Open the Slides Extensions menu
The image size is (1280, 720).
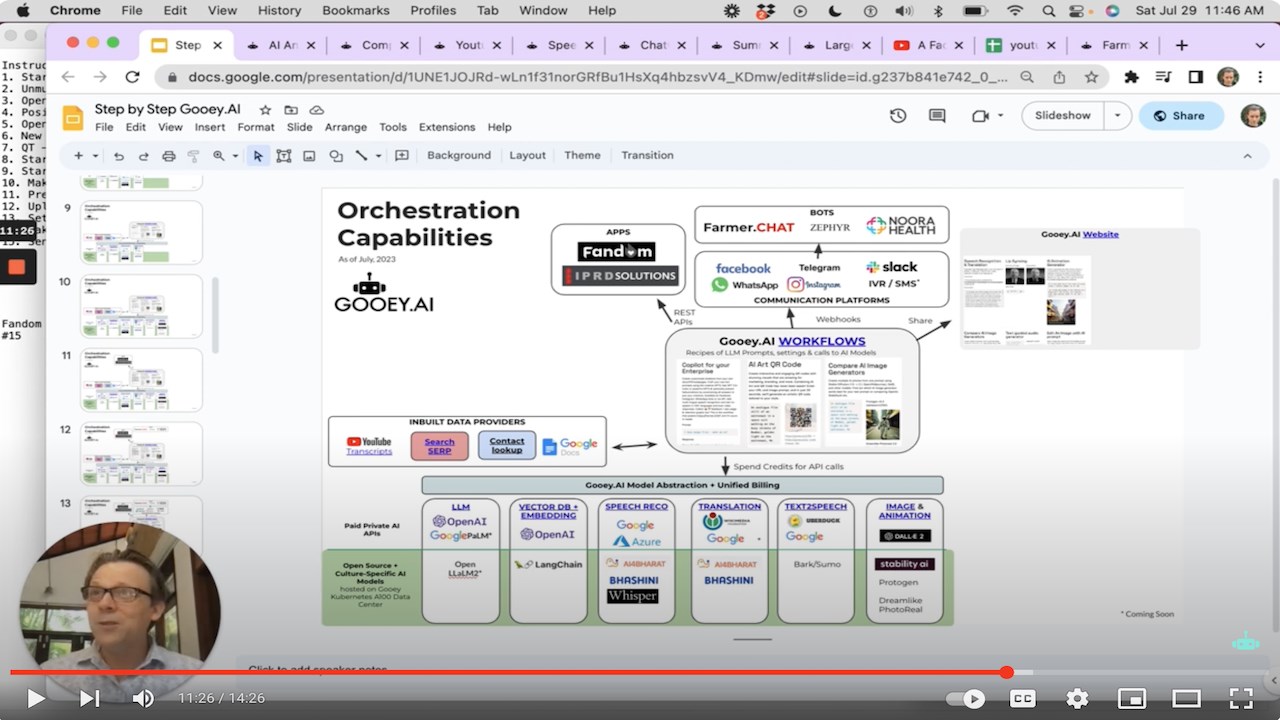point(447,127)
